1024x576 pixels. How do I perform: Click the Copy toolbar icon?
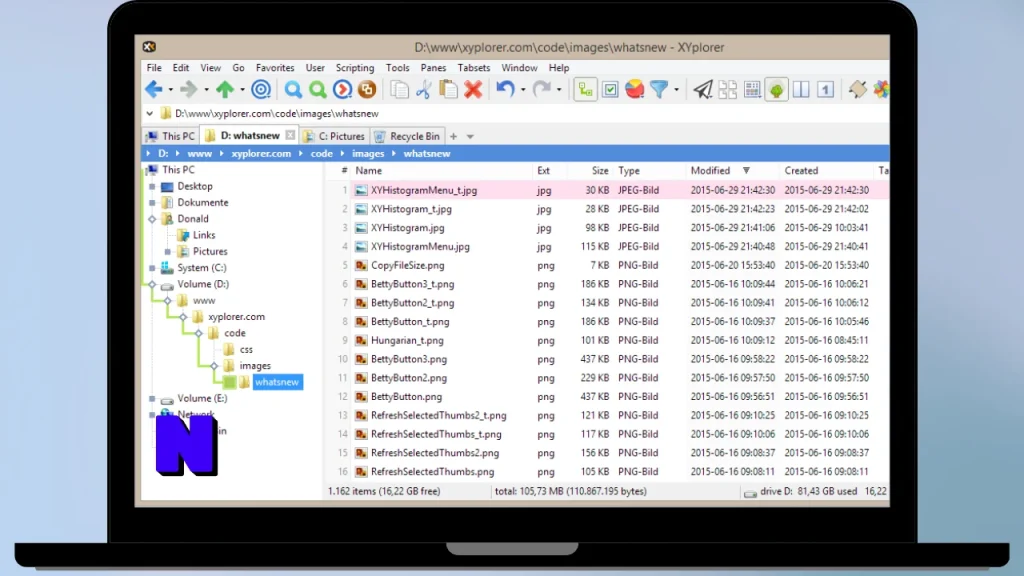(399, 89)
